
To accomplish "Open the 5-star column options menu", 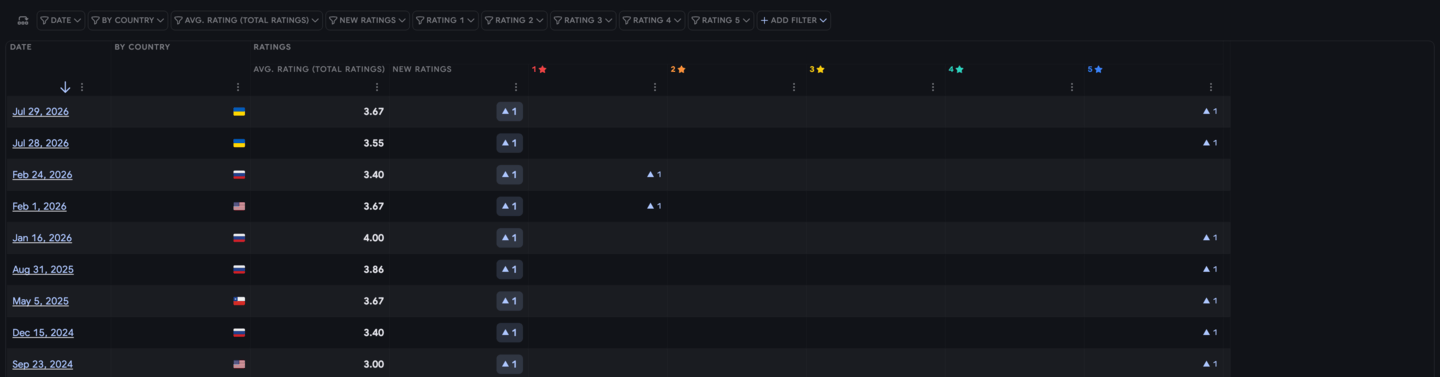I will (1211, 87).
